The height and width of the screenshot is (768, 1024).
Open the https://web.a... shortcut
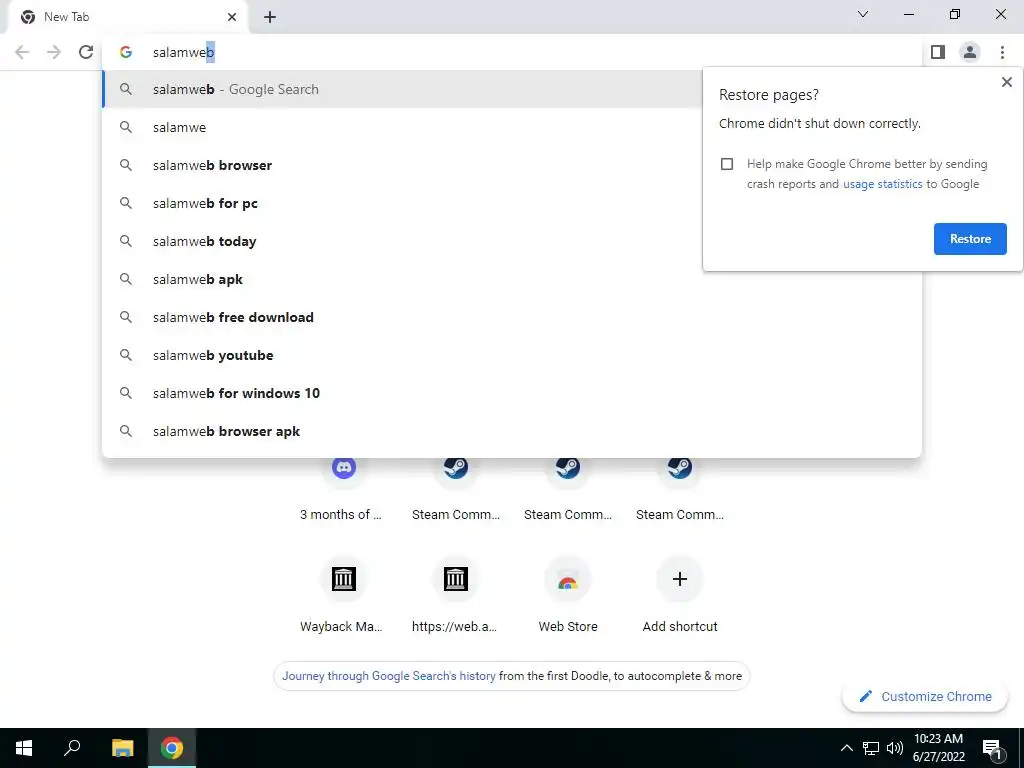456,594
